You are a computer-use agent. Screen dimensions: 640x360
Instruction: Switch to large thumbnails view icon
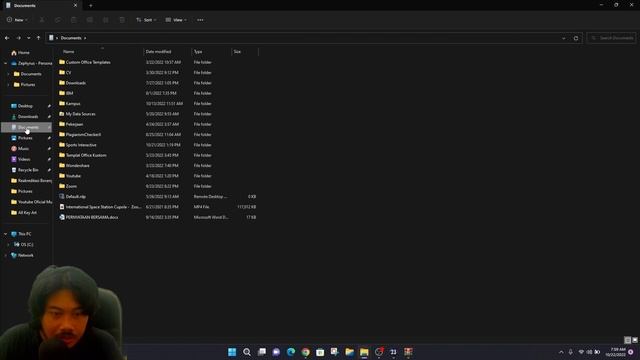tap(635, 340)
